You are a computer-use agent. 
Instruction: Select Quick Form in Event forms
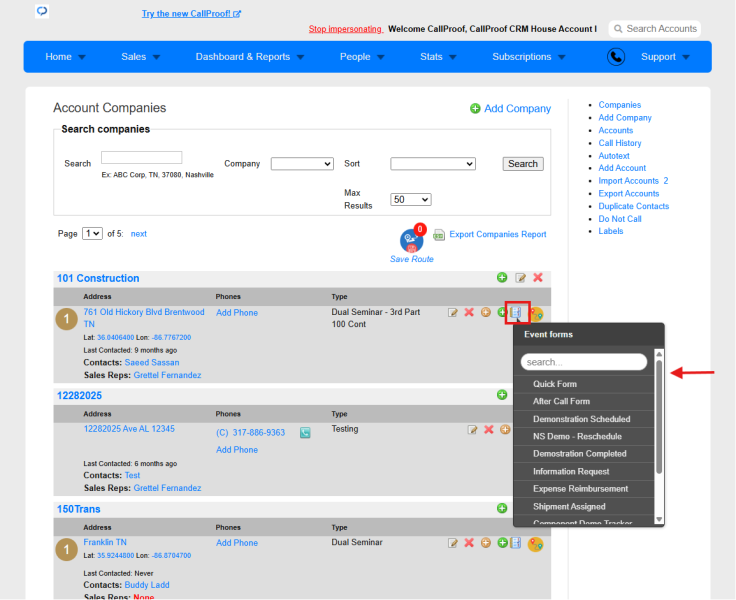click(584, 384)
